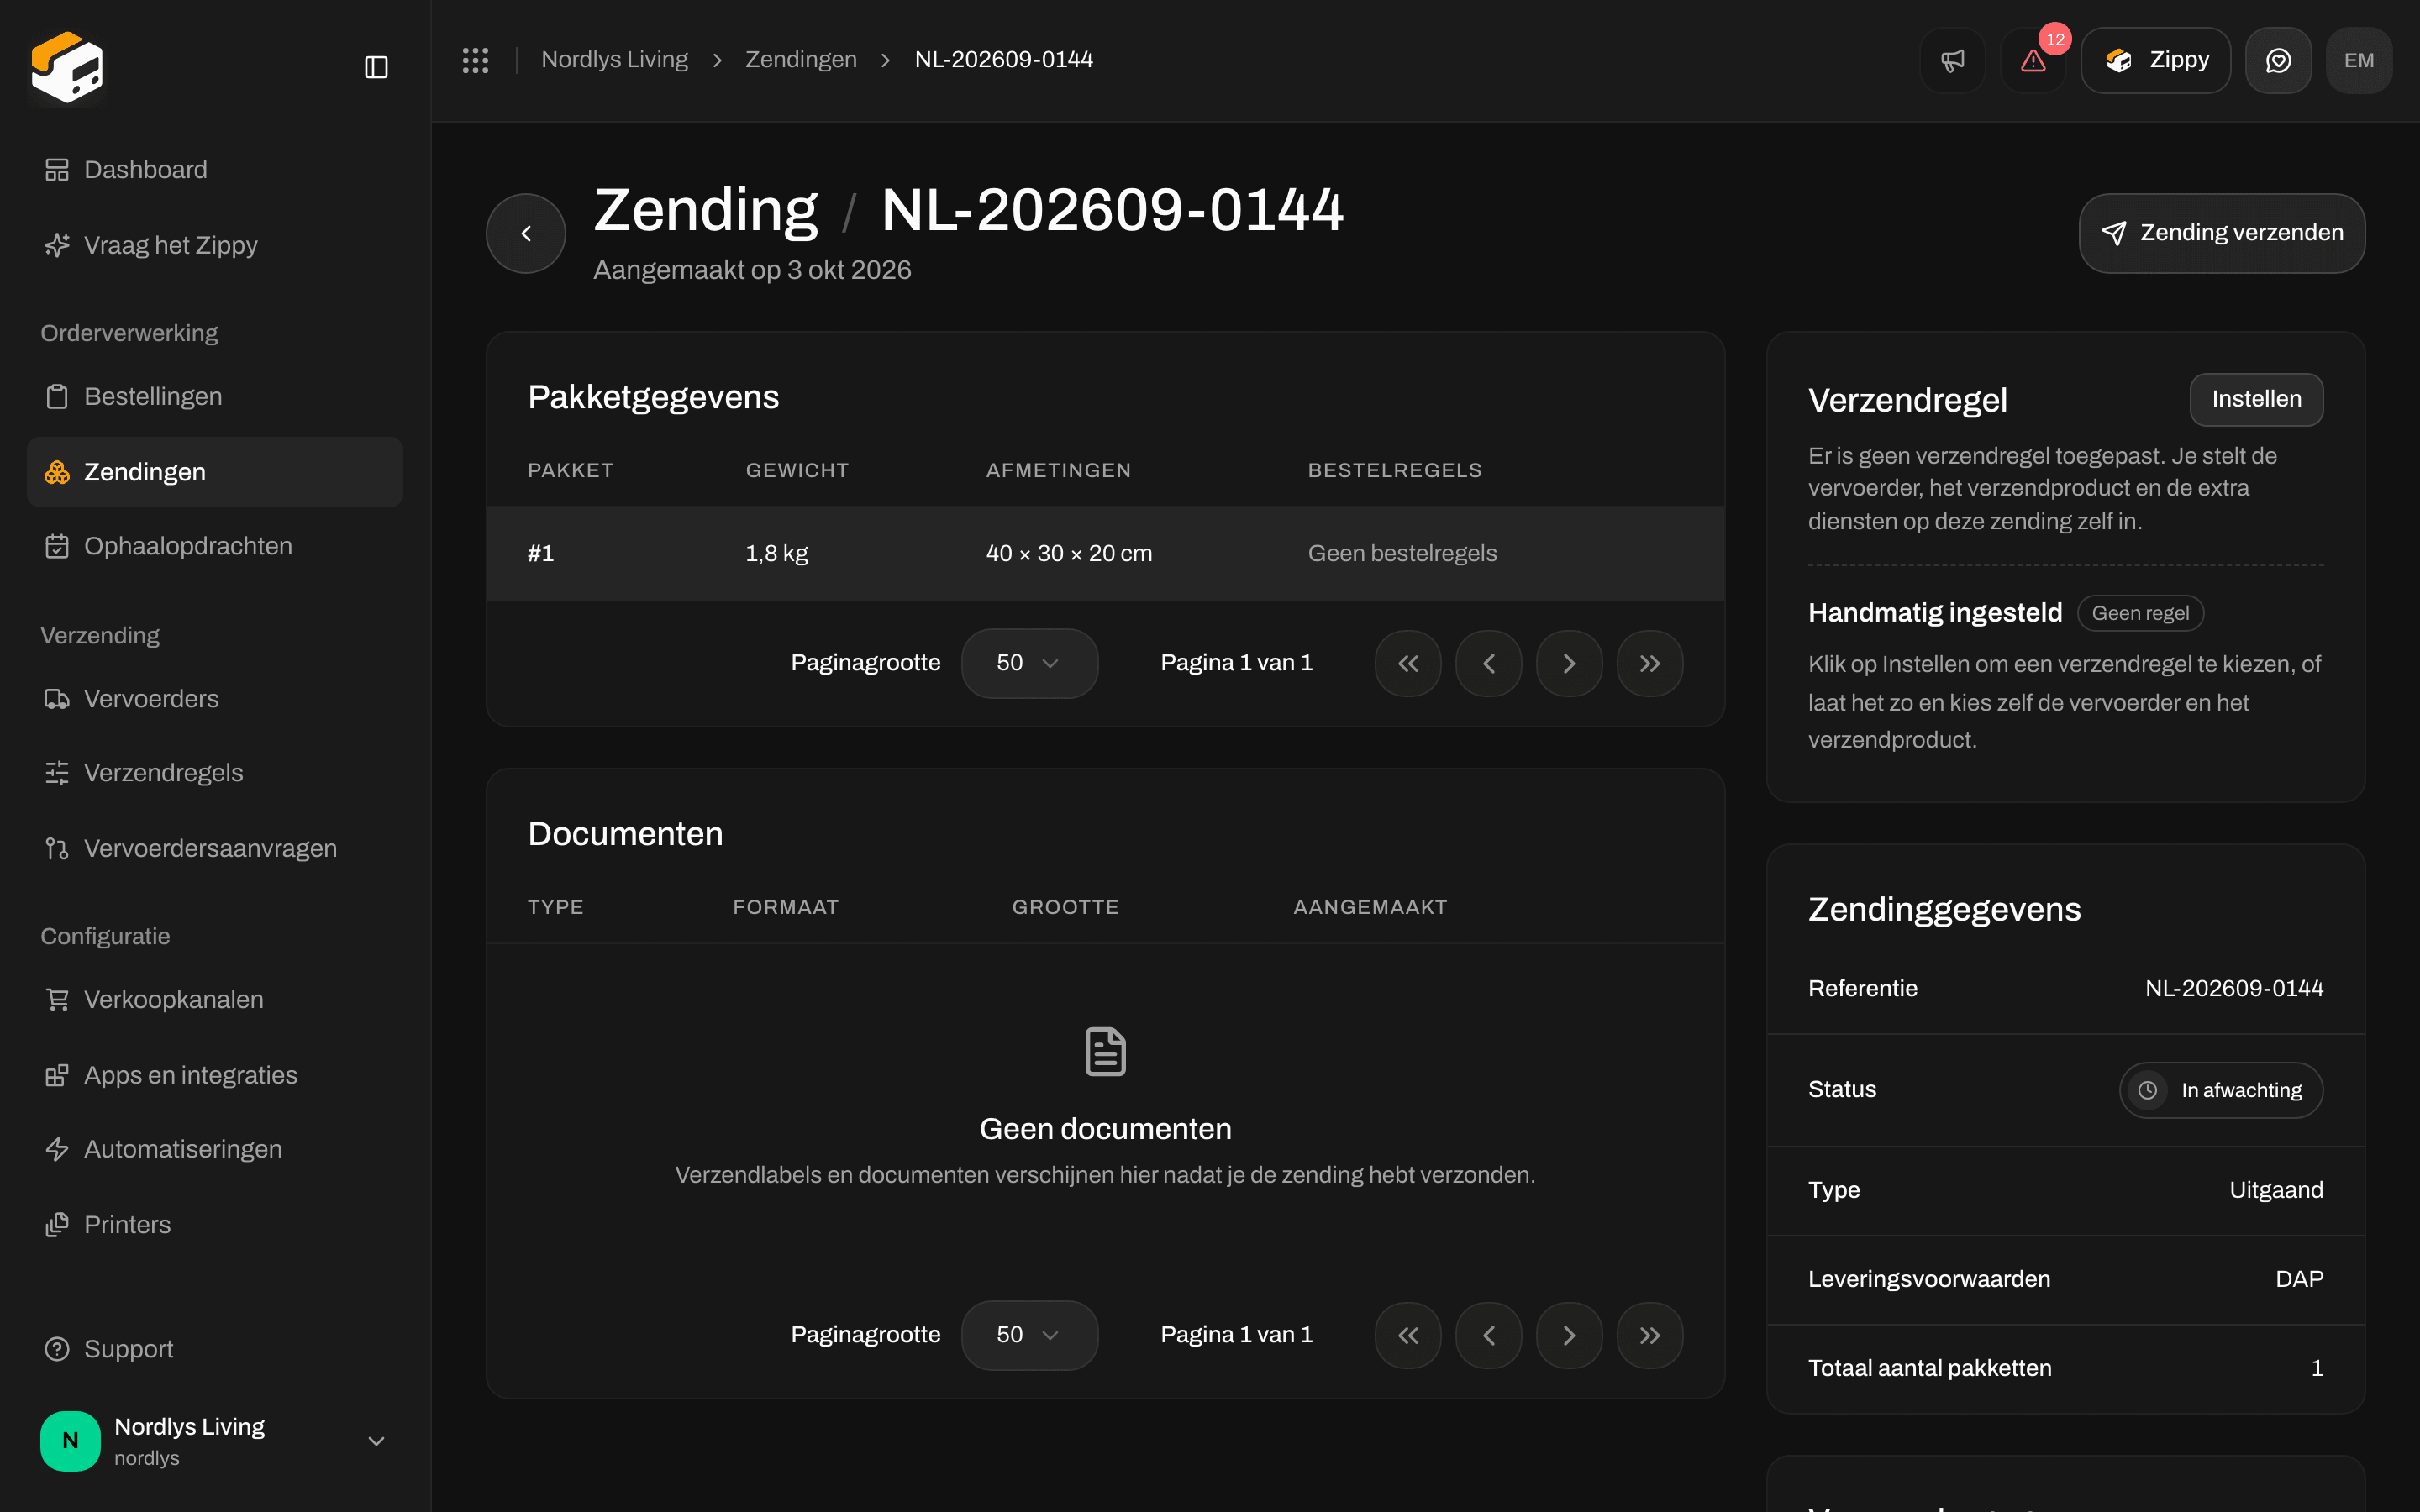Click the AANGEMAAKT column header in Documenten
This screenshot has width=2420, height=1512.
coord(1370,907)
